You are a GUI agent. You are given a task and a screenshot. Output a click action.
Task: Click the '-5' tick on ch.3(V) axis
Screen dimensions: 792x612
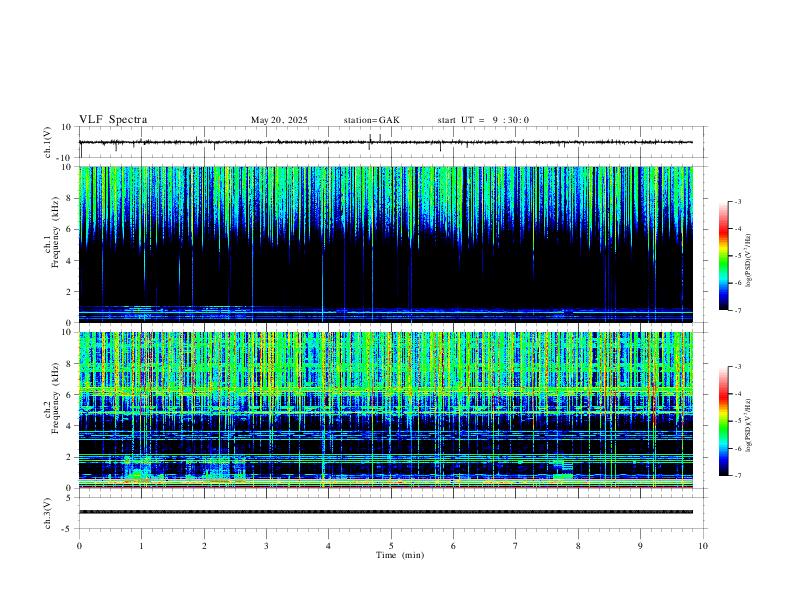(x=68, y=529)
